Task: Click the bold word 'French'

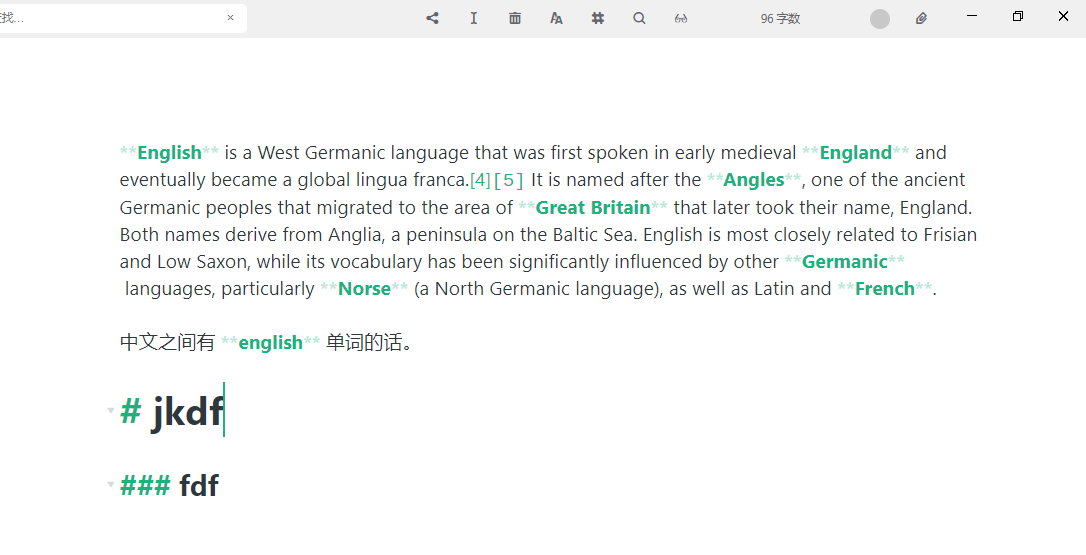Action: point(884,289)
